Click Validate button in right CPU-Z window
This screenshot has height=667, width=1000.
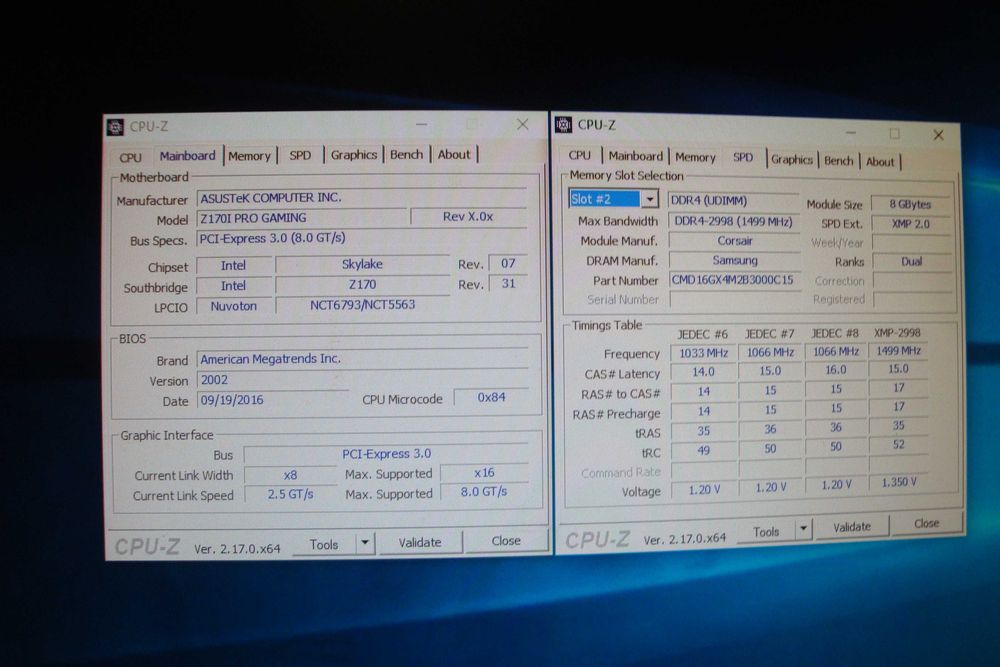pos(852,527)
